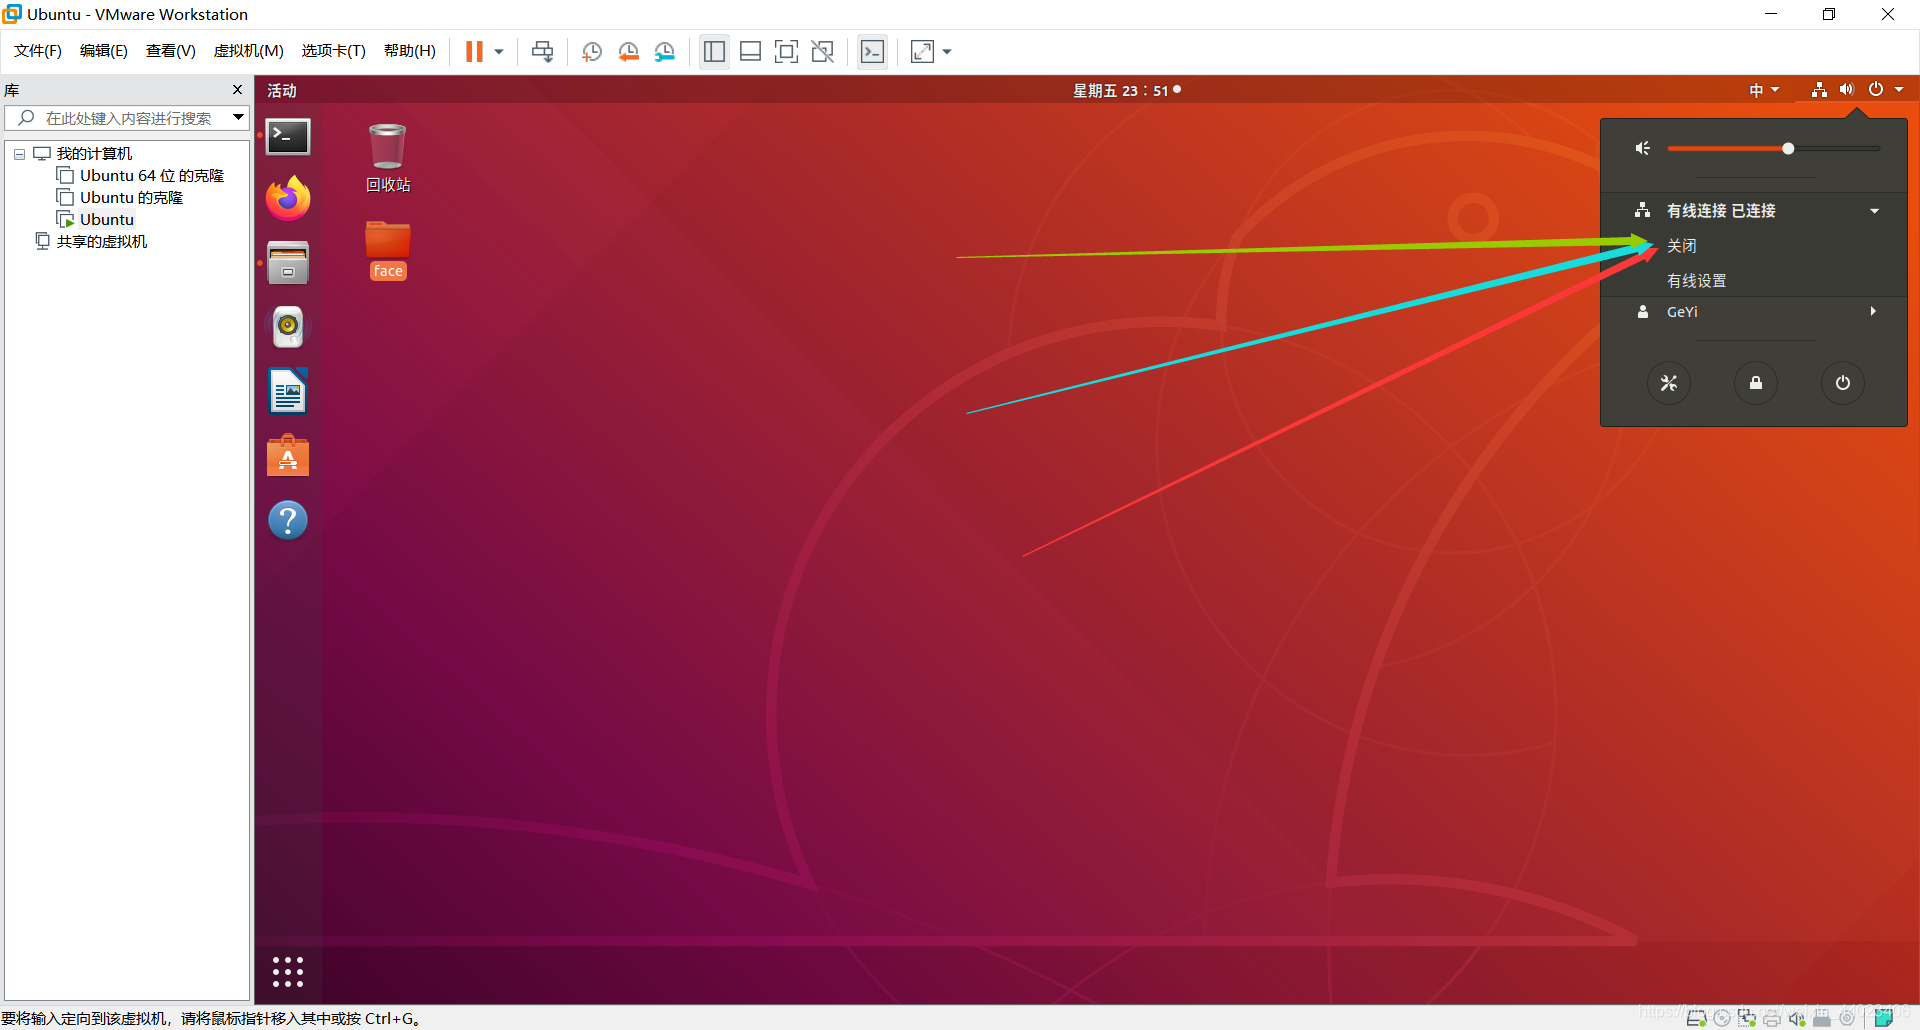The height and width of the screenshot is (1030, 1920).
Task: Click the hard disk device status icon
Action: click(x=1696, y=1018)
